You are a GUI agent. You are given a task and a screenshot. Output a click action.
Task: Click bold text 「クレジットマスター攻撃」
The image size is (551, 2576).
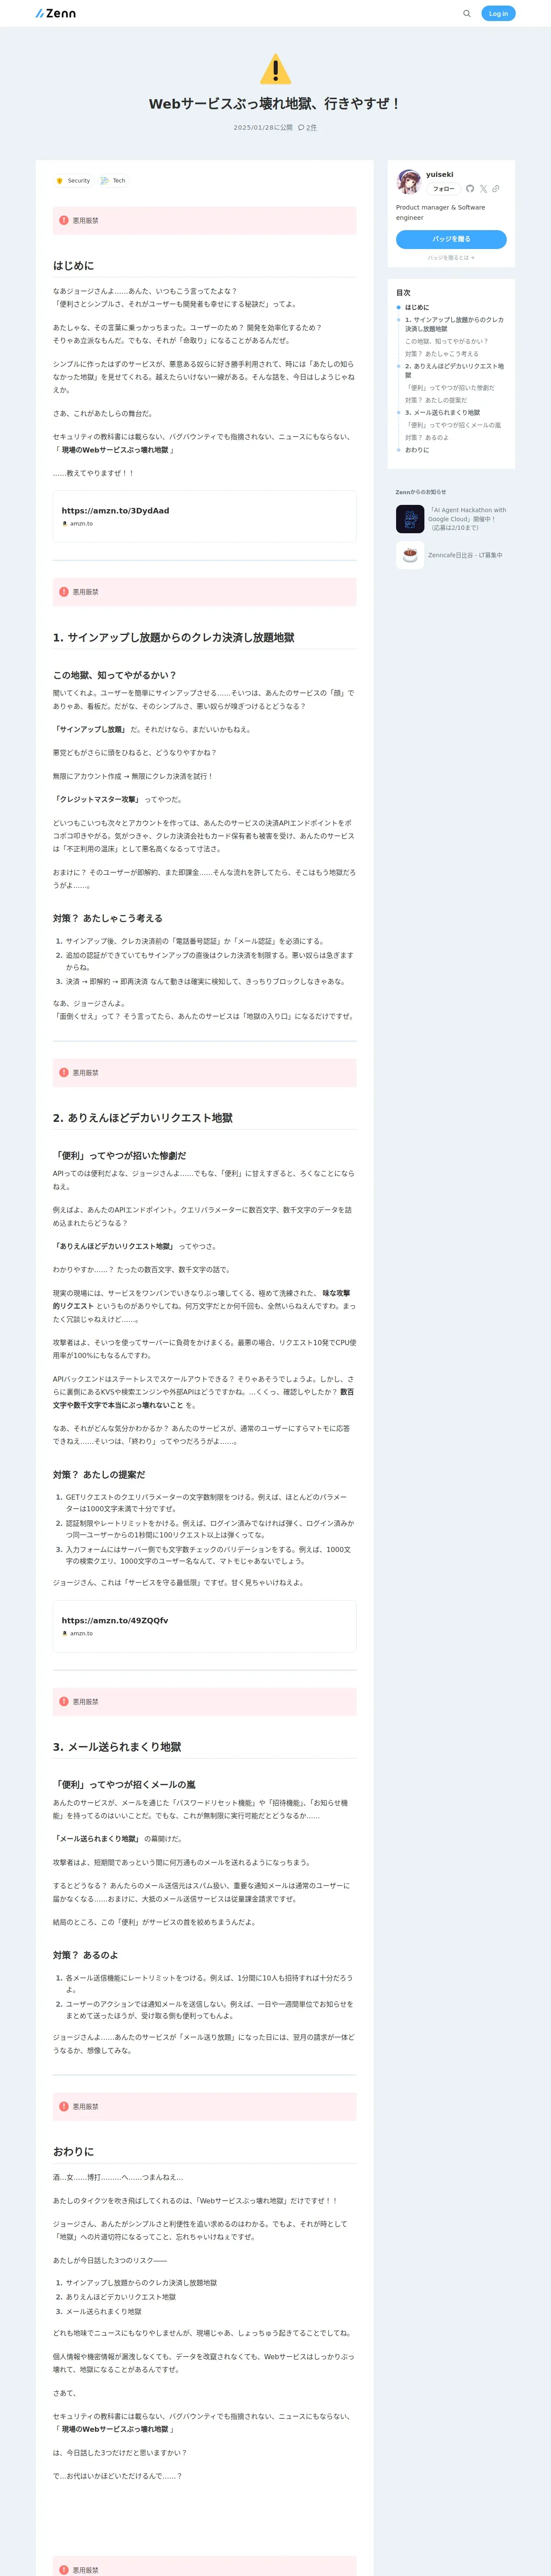97,800
